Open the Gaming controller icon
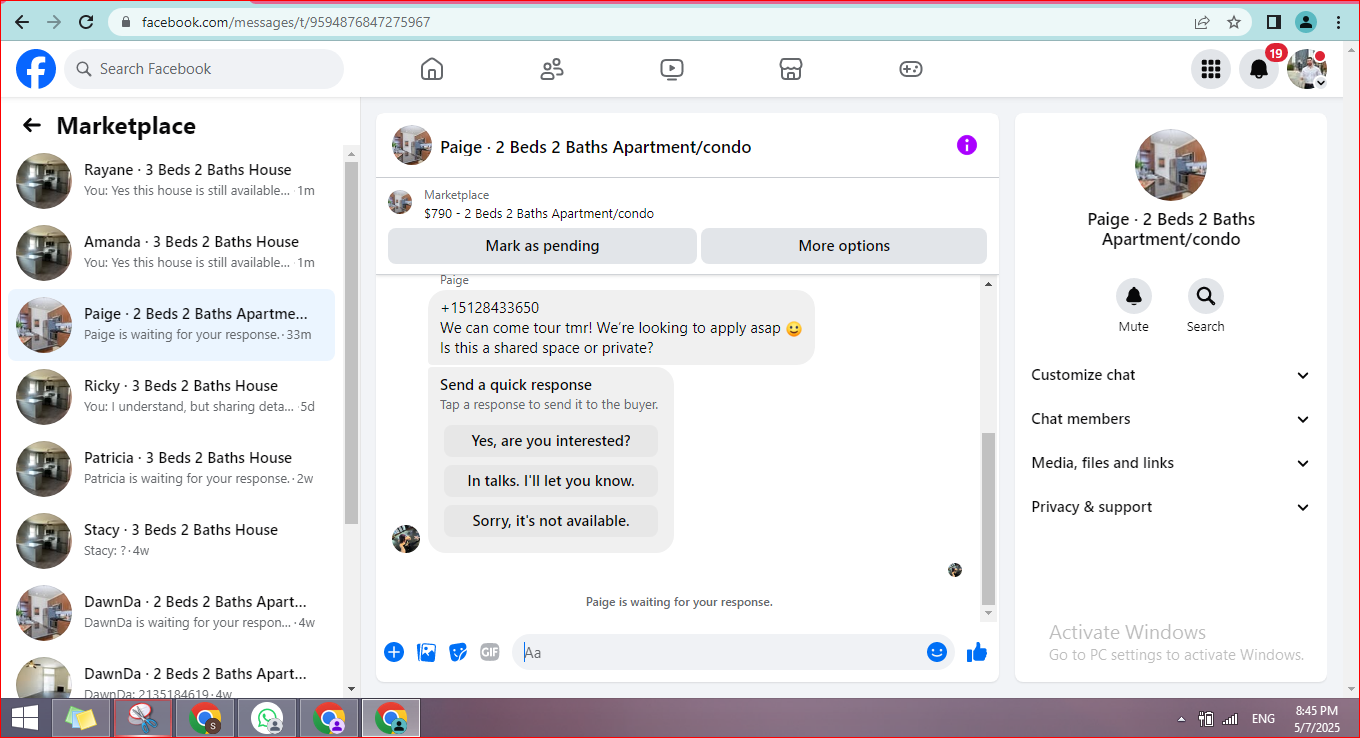Image resolution: width=1360 pixels, height=738 pixels. pos(910,69)
